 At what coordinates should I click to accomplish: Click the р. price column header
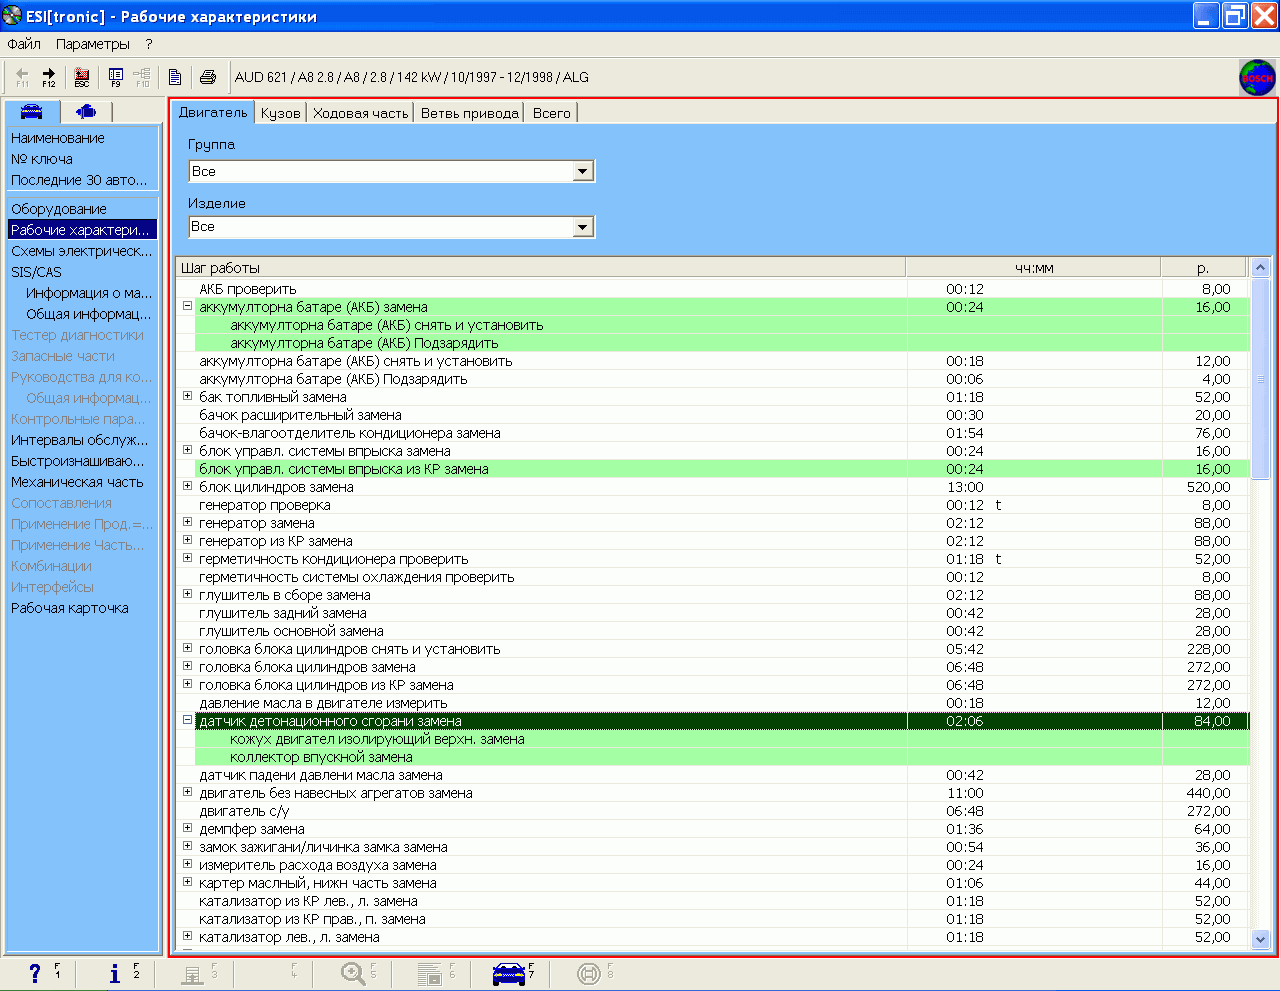(1204, 268)
